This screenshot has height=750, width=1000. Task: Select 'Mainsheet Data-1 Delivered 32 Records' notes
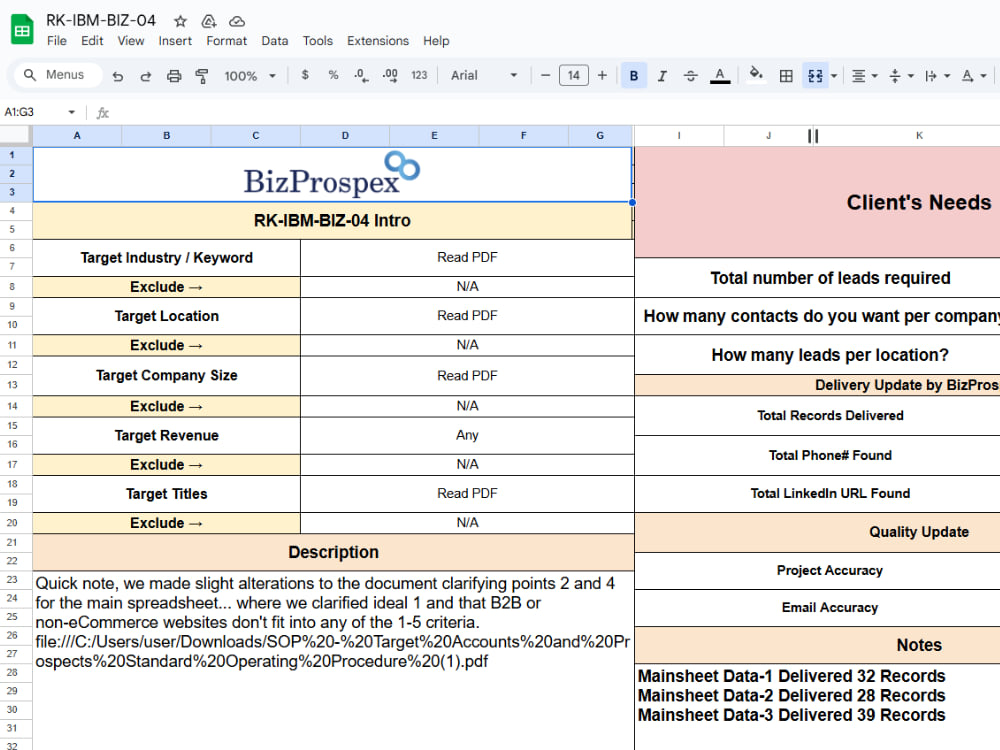(791, 676)
